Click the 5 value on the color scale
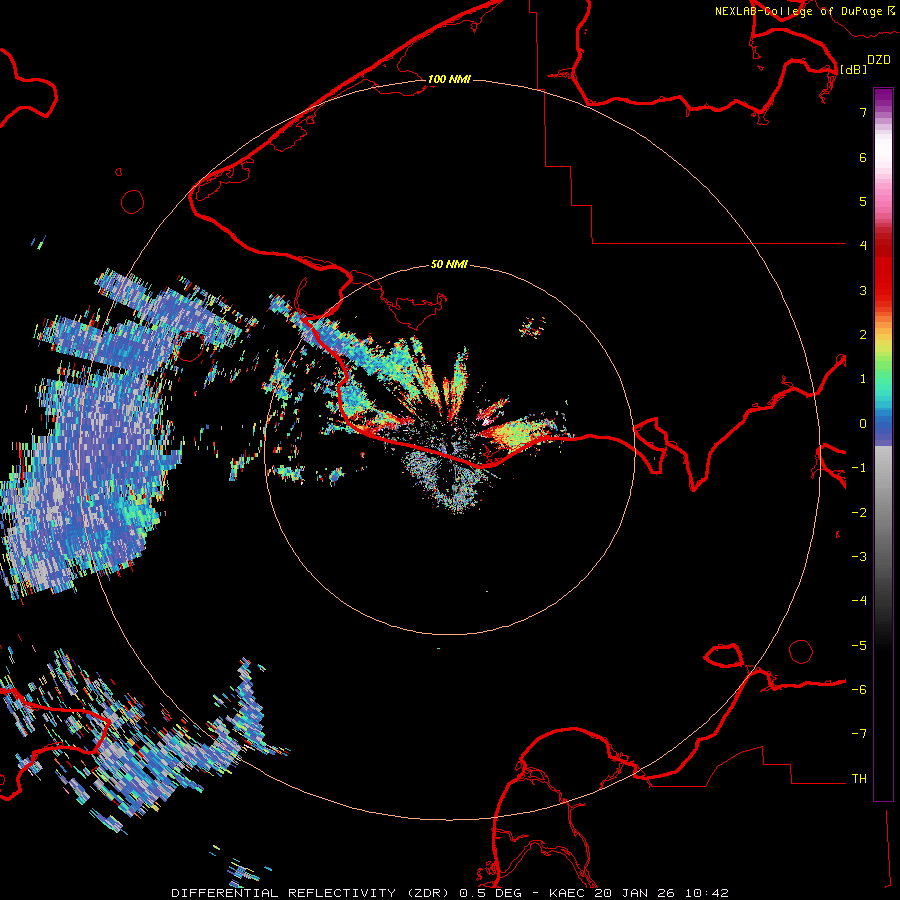Image resolution: width=900 pixels, height=900 pixels. (x=863, y=201)
